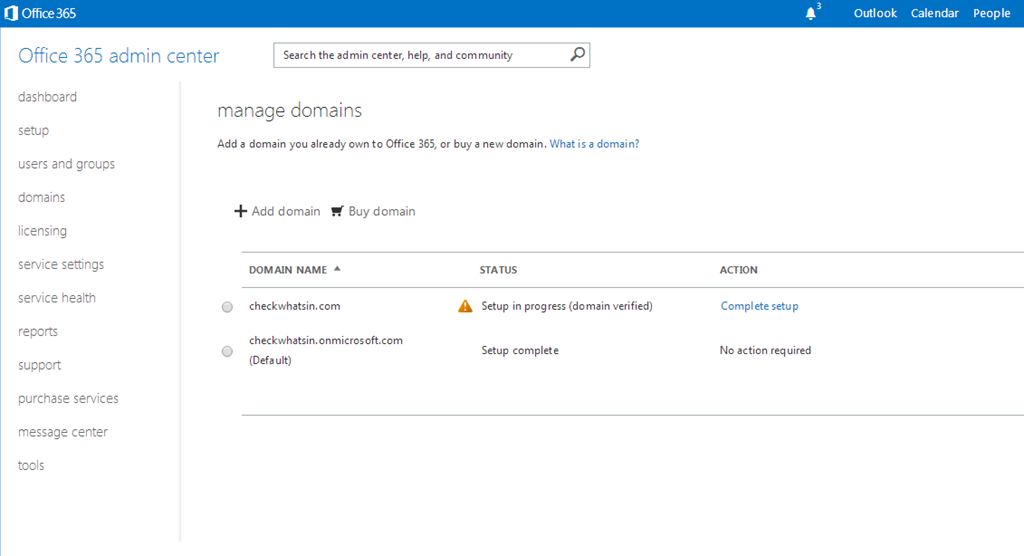The image size is (1024, 556).
Task: Open the setup section
Action: 33,130
